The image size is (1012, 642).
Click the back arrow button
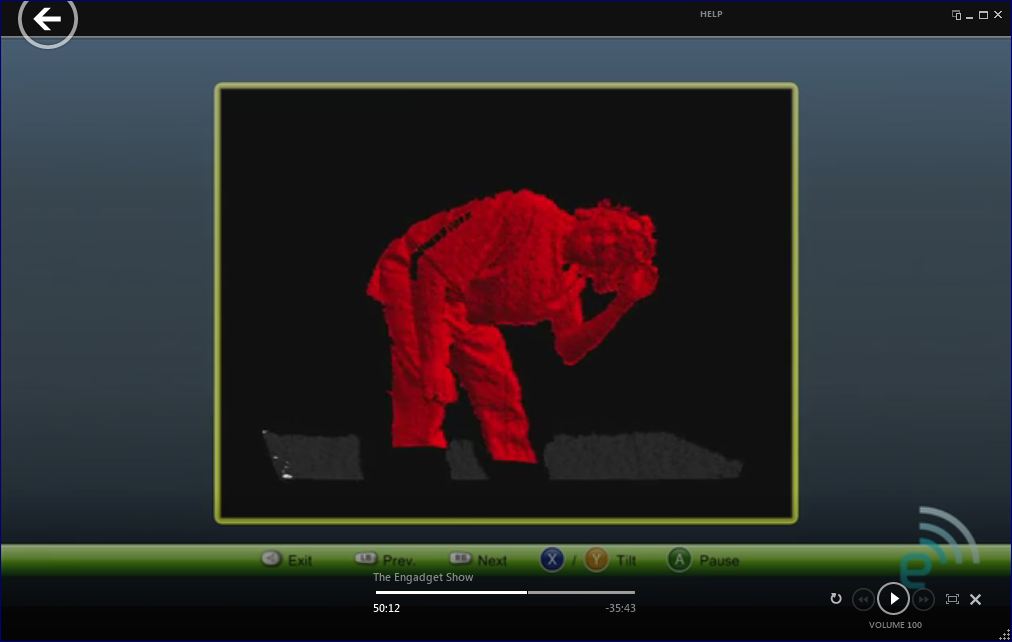click(x=47, y=19)
